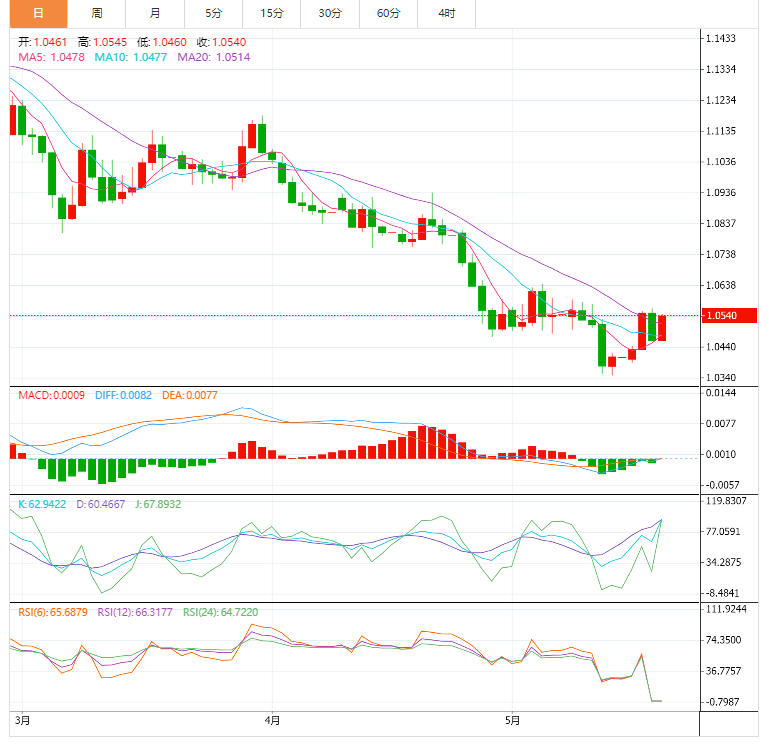
Task: Click the 开: 1.0461 open price value
Action: click(x=43, y=42)
